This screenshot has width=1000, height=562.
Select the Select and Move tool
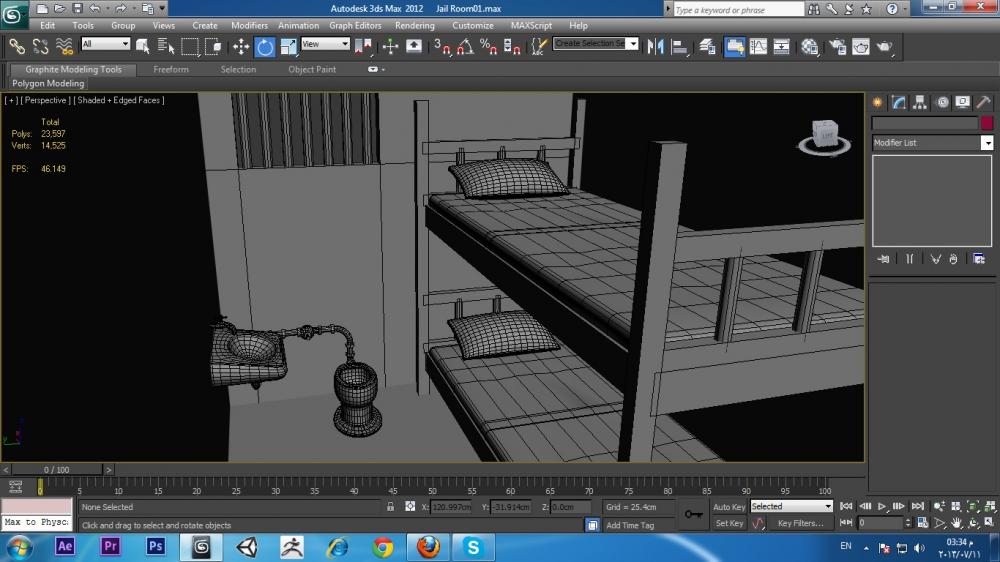tap(241, 46)
